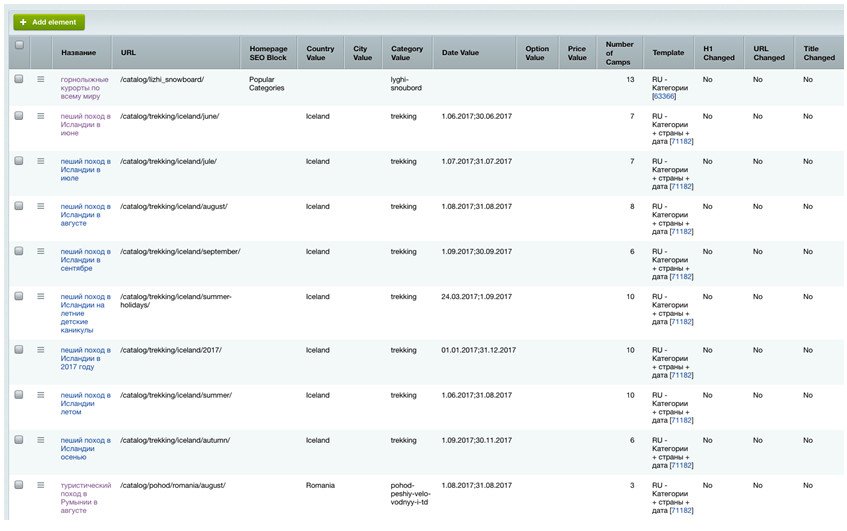This screenshot has width=847, height=531.
Task: Open the пеший поход в Исландии в сентябре link
Action: click(x=85, y=260)
